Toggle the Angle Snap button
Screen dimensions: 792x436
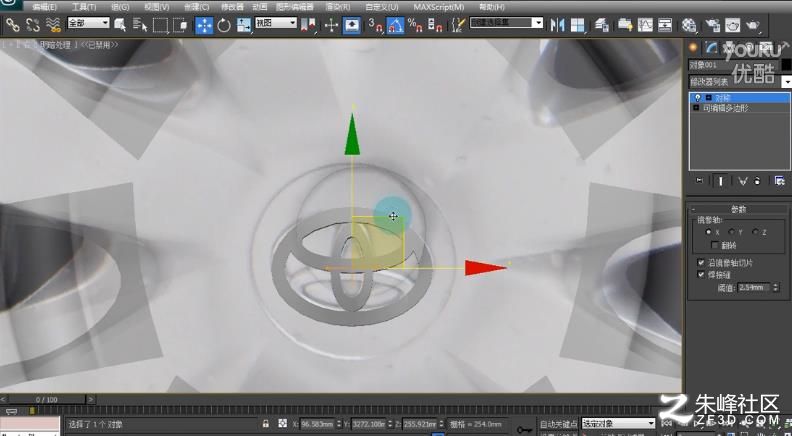pos(395,25)
